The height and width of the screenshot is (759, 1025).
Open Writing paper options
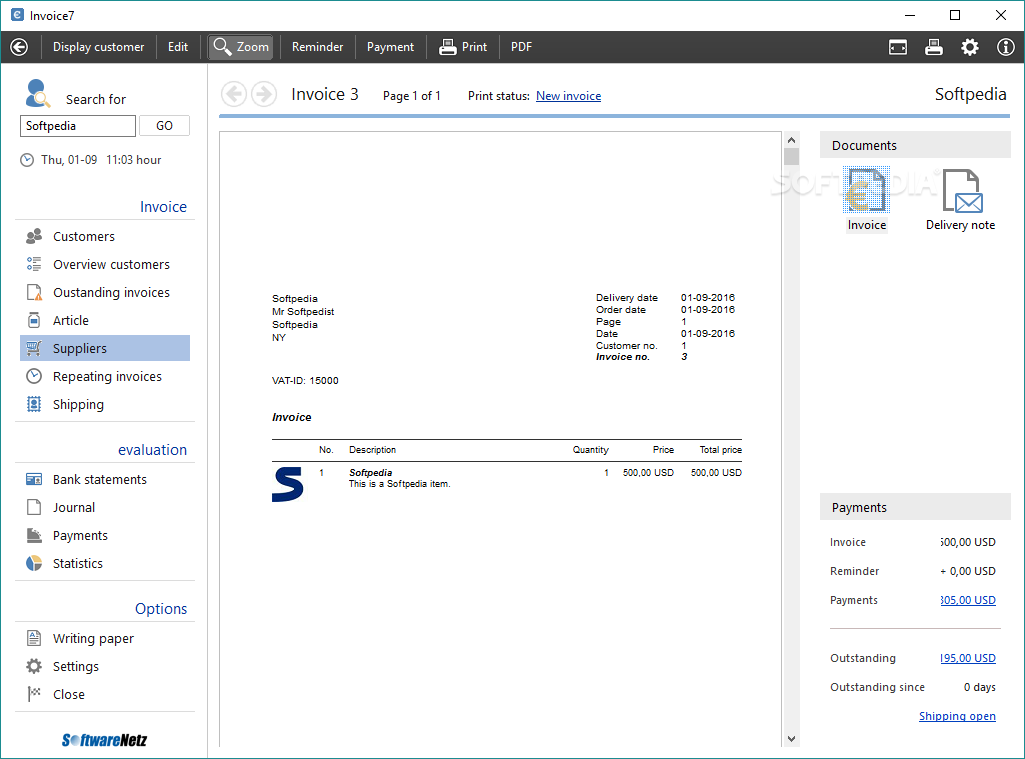pos(93,639)
